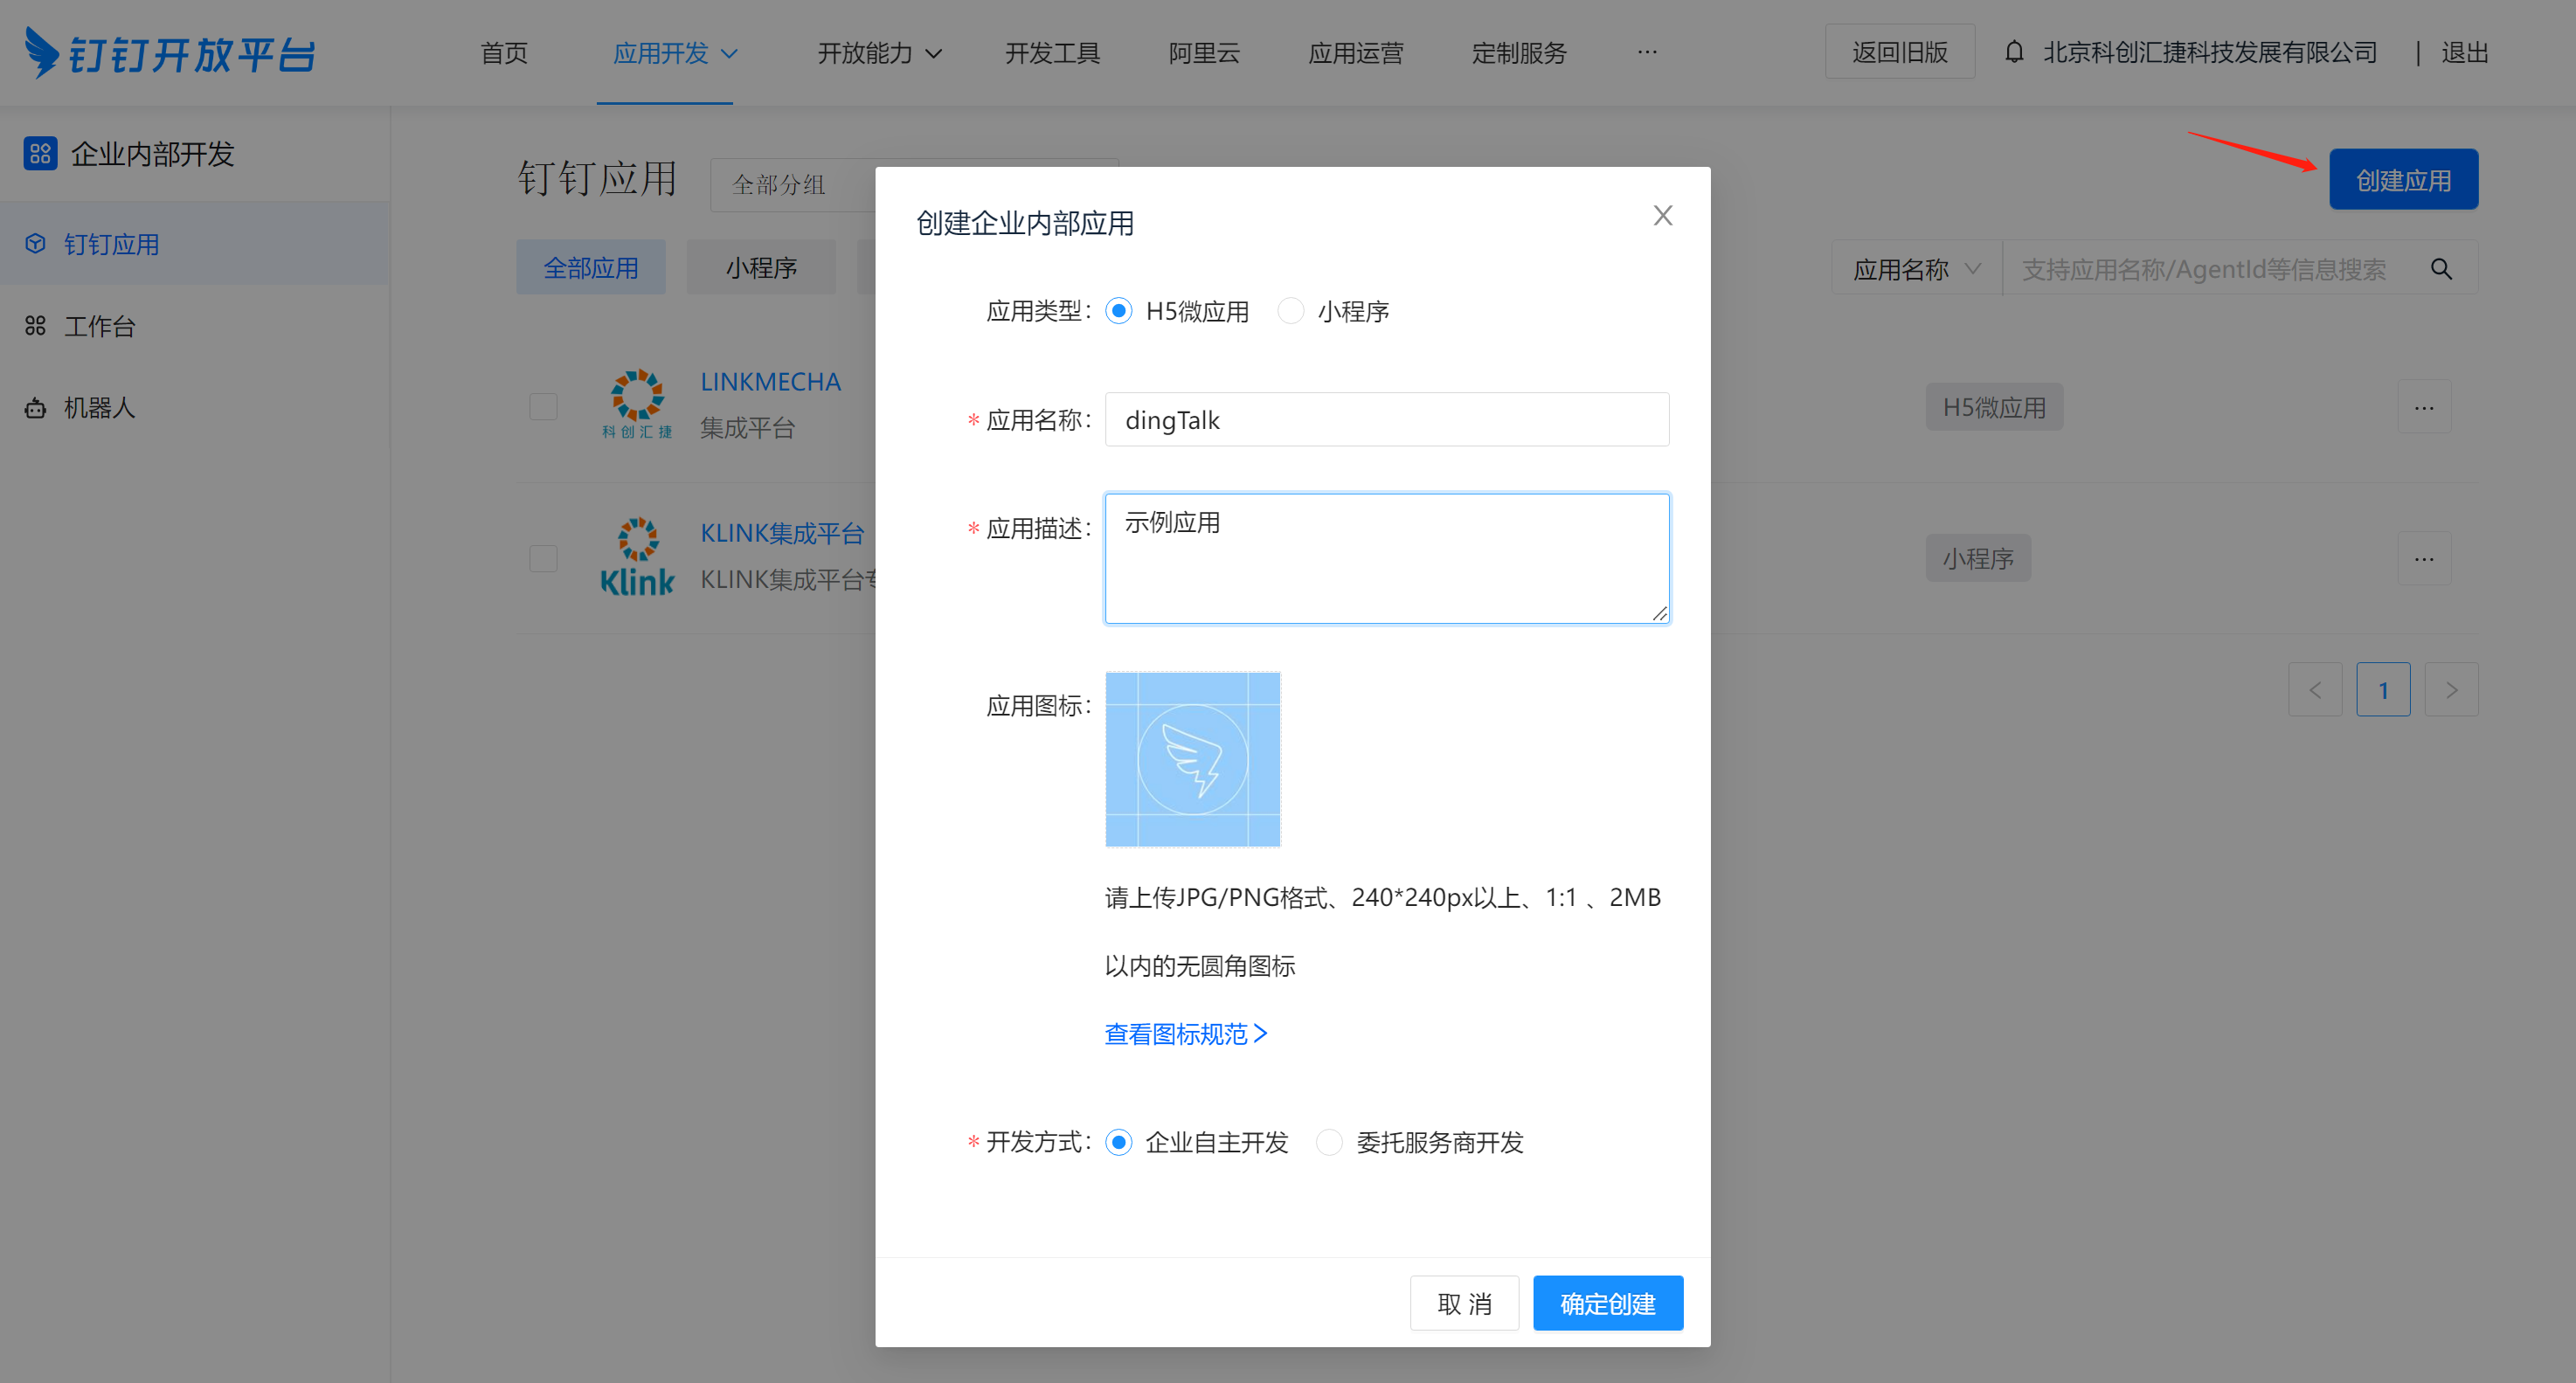Click the 确定创建 button
Viewport: 2576px width, 1383px height.
1608,1303
